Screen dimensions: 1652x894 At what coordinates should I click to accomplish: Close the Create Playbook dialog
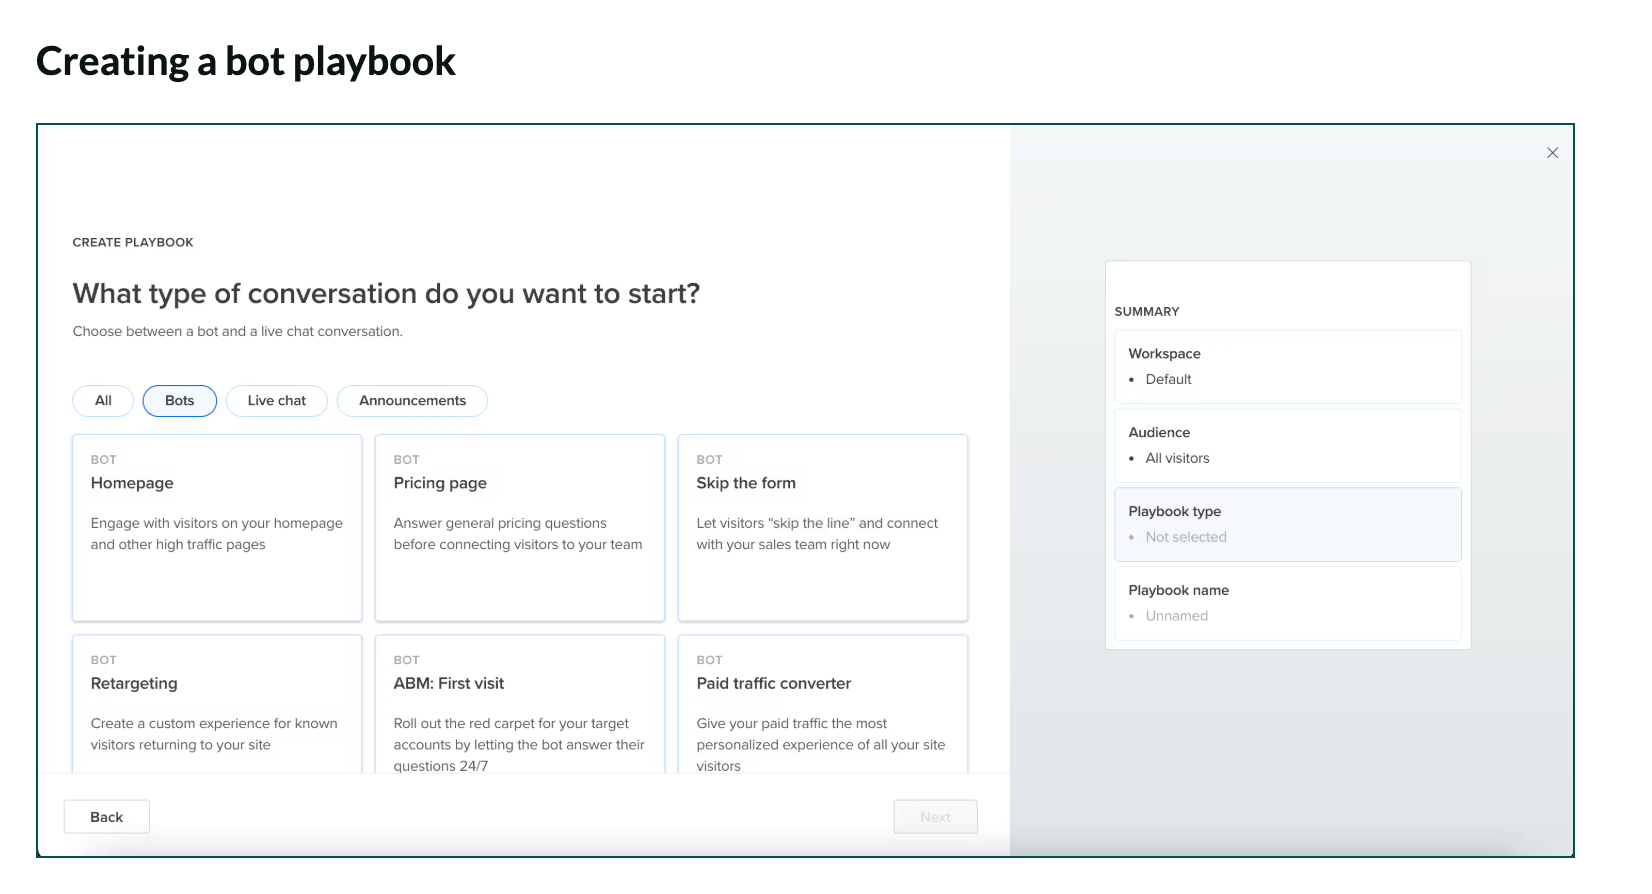(1552, 153)
